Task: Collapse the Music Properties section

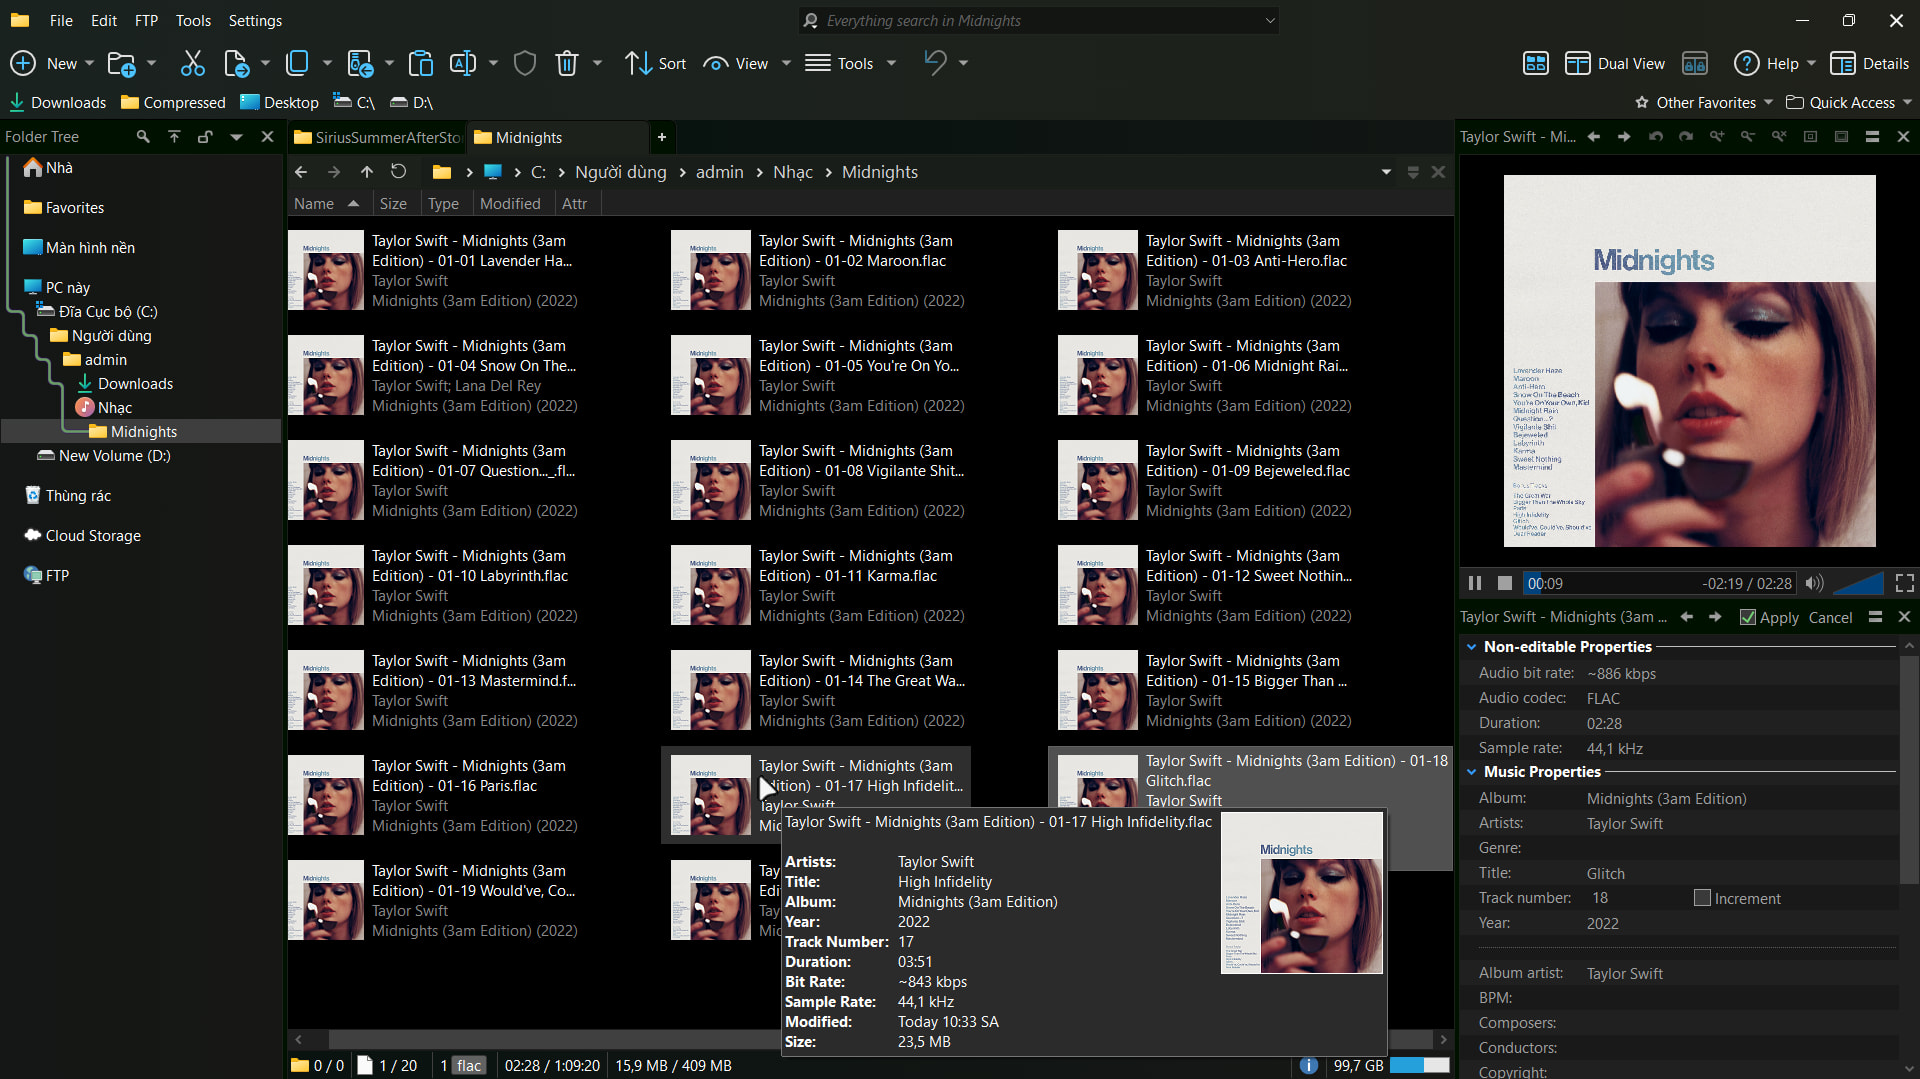Action: tap(1472, 772)
